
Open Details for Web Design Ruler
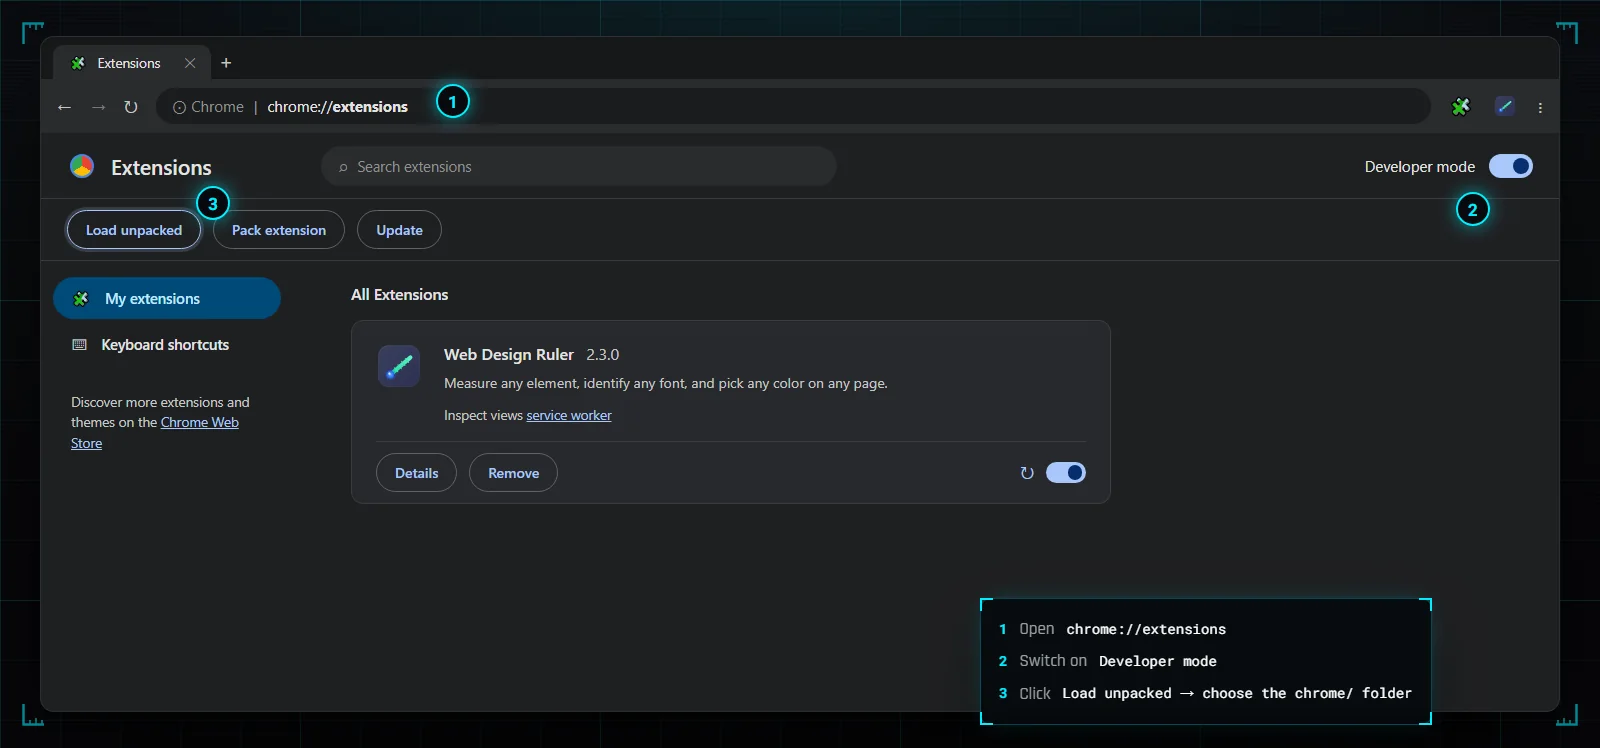click(x=416, y=473)
